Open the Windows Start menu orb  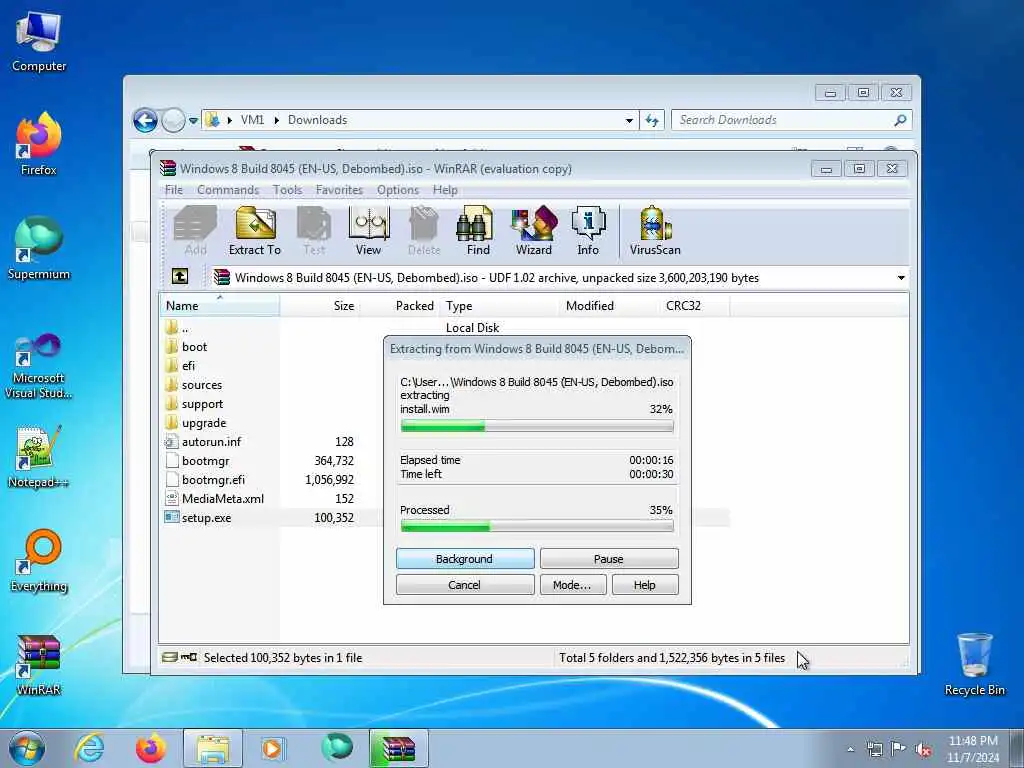(x=27, y=748)
